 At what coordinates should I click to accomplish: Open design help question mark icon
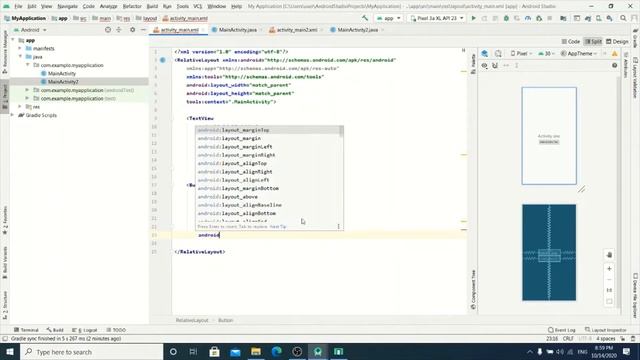pyautogui.click(x=614, y=65)
